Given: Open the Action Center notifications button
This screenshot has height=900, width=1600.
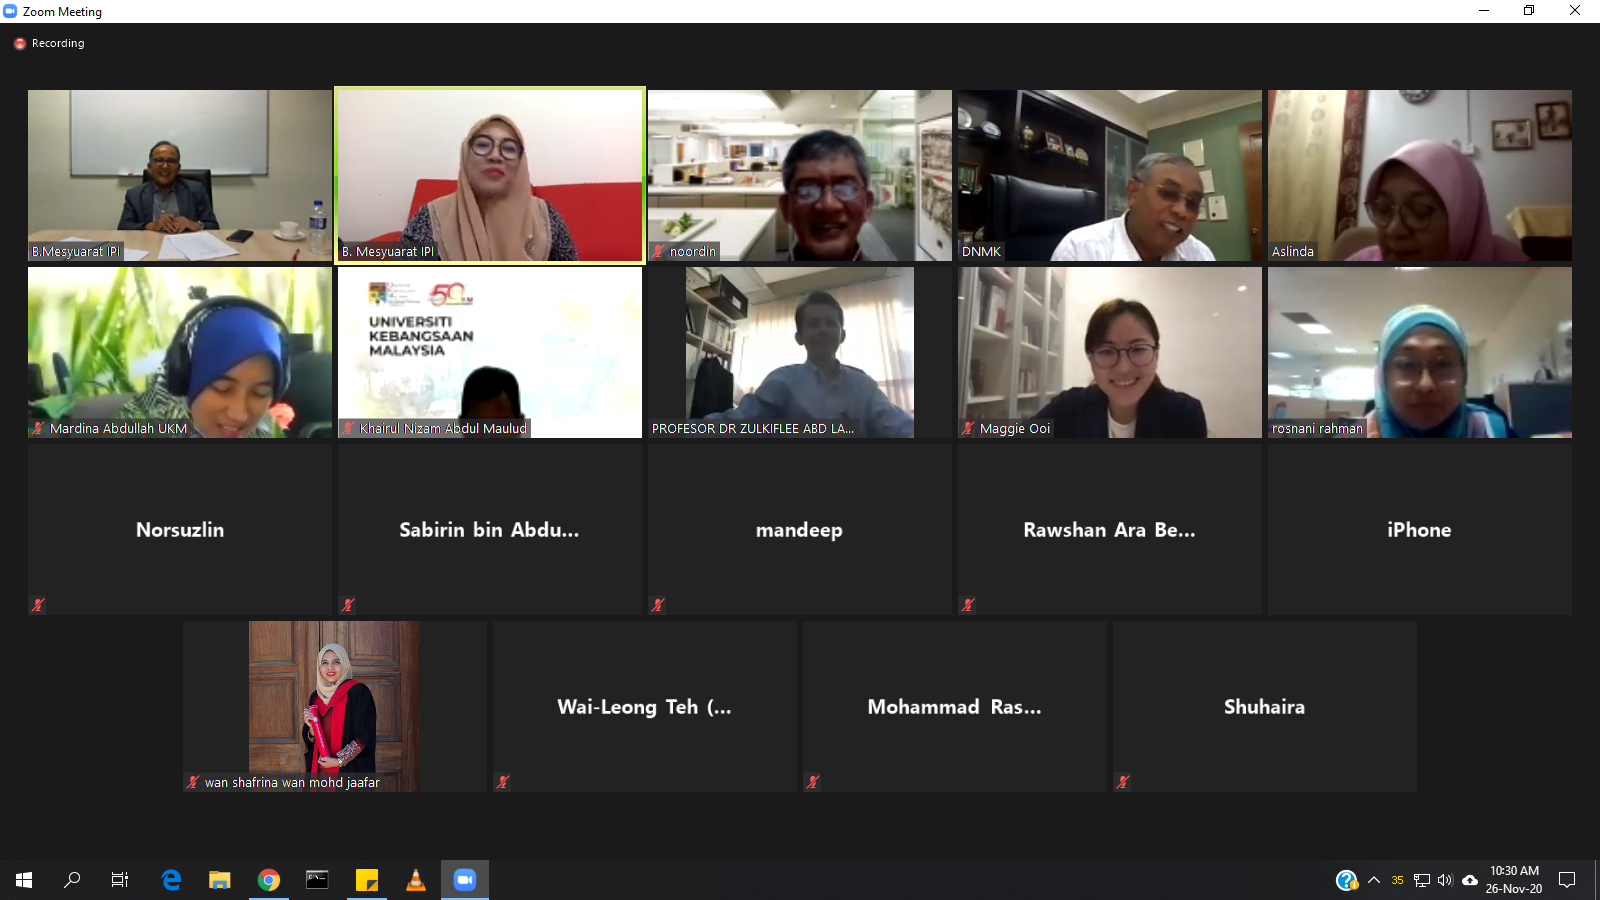Looking at the screenshot, I should (1567, 880).
